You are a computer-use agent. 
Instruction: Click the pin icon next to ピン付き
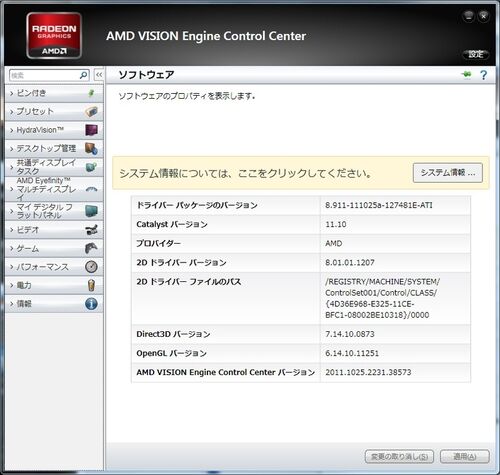click(x=91, y=93)
